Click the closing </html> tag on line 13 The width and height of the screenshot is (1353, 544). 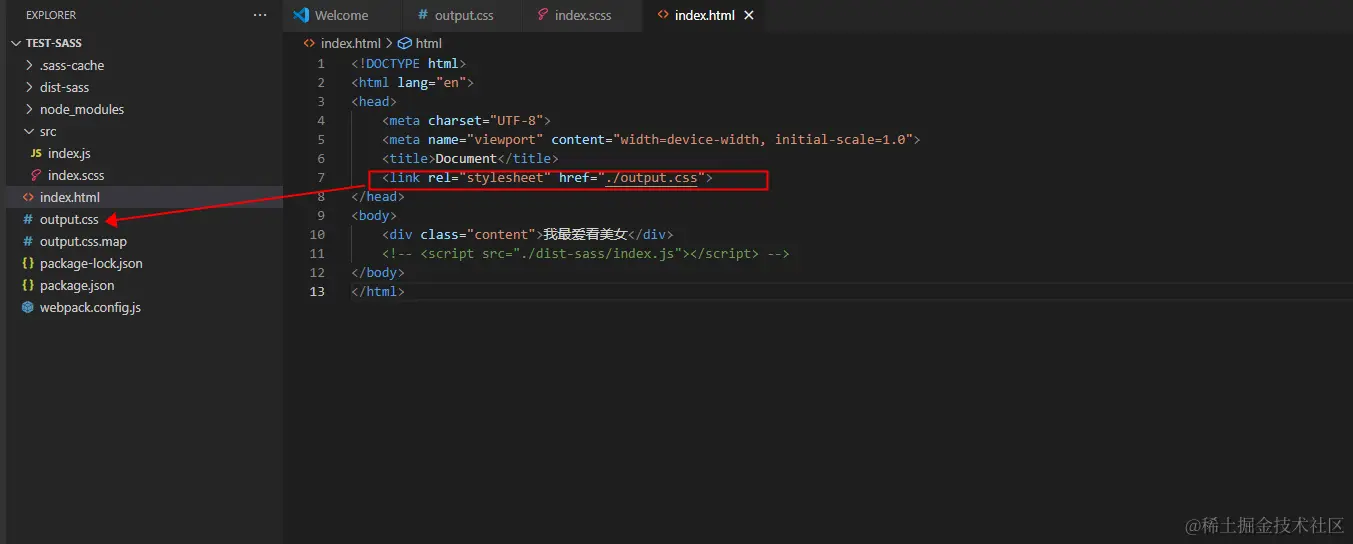pos(378,292)
